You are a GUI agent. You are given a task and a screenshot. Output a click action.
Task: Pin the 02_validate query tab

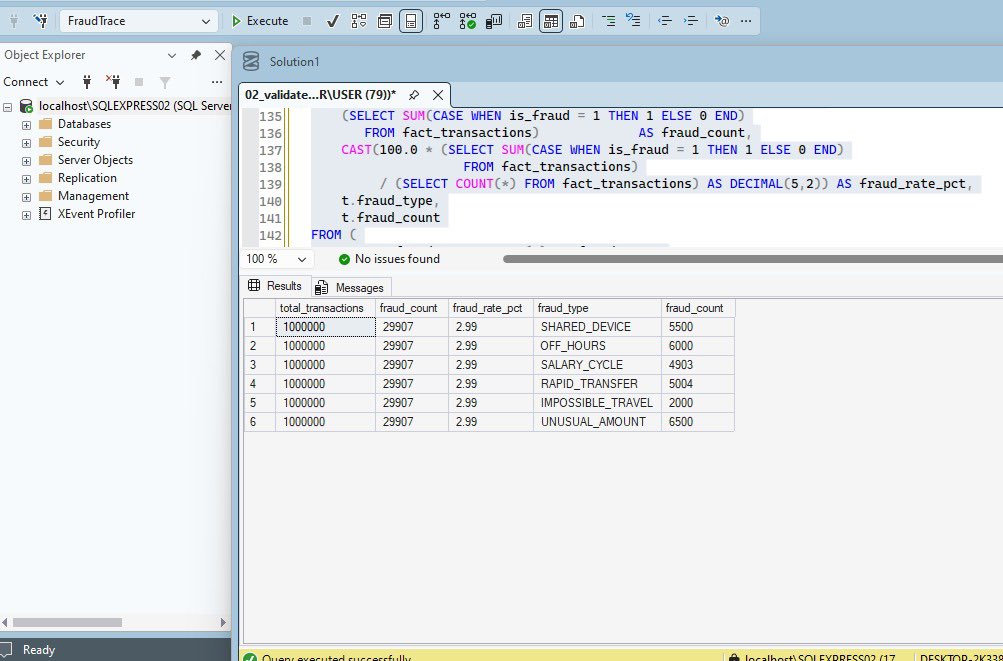pos(414,95)
